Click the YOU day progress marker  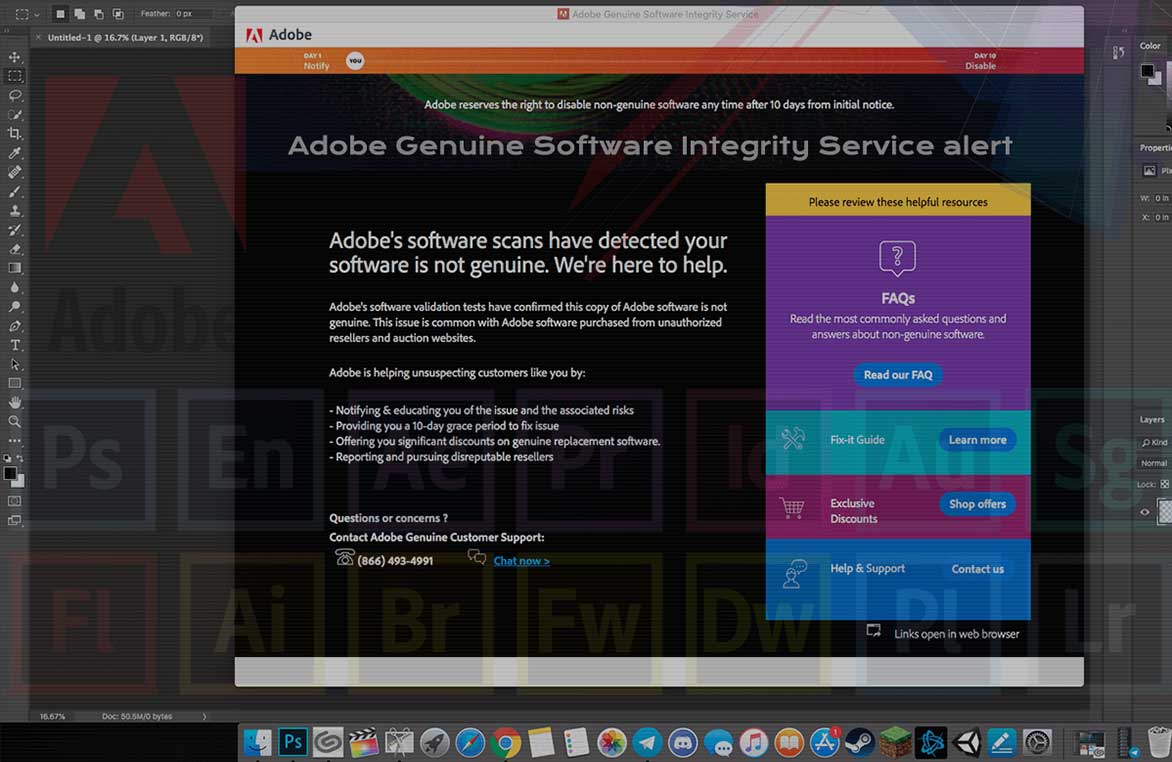[x=355, y=61]
